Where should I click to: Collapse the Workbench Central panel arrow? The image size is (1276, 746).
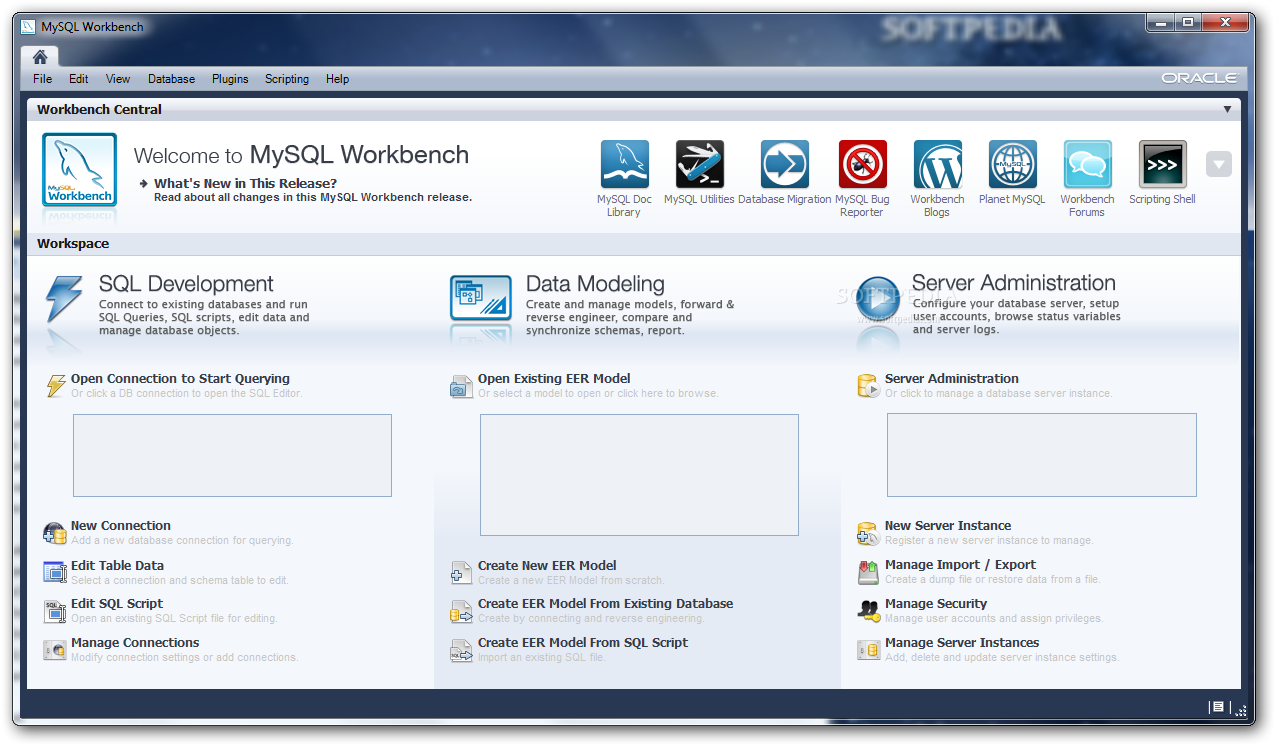click(1227, 109)
